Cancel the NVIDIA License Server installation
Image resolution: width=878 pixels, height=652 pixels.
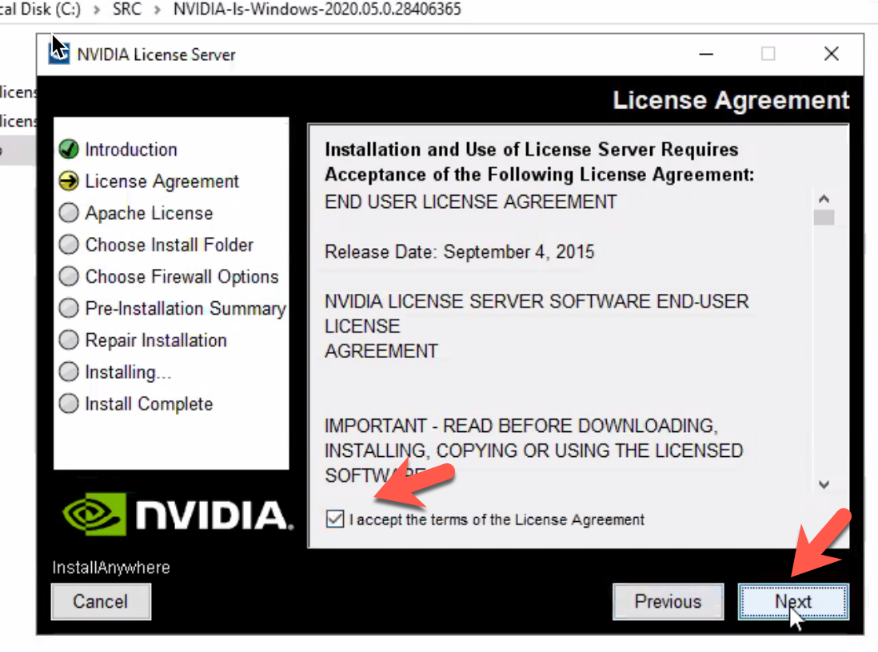pyautogui.click(x=101, y=602)
